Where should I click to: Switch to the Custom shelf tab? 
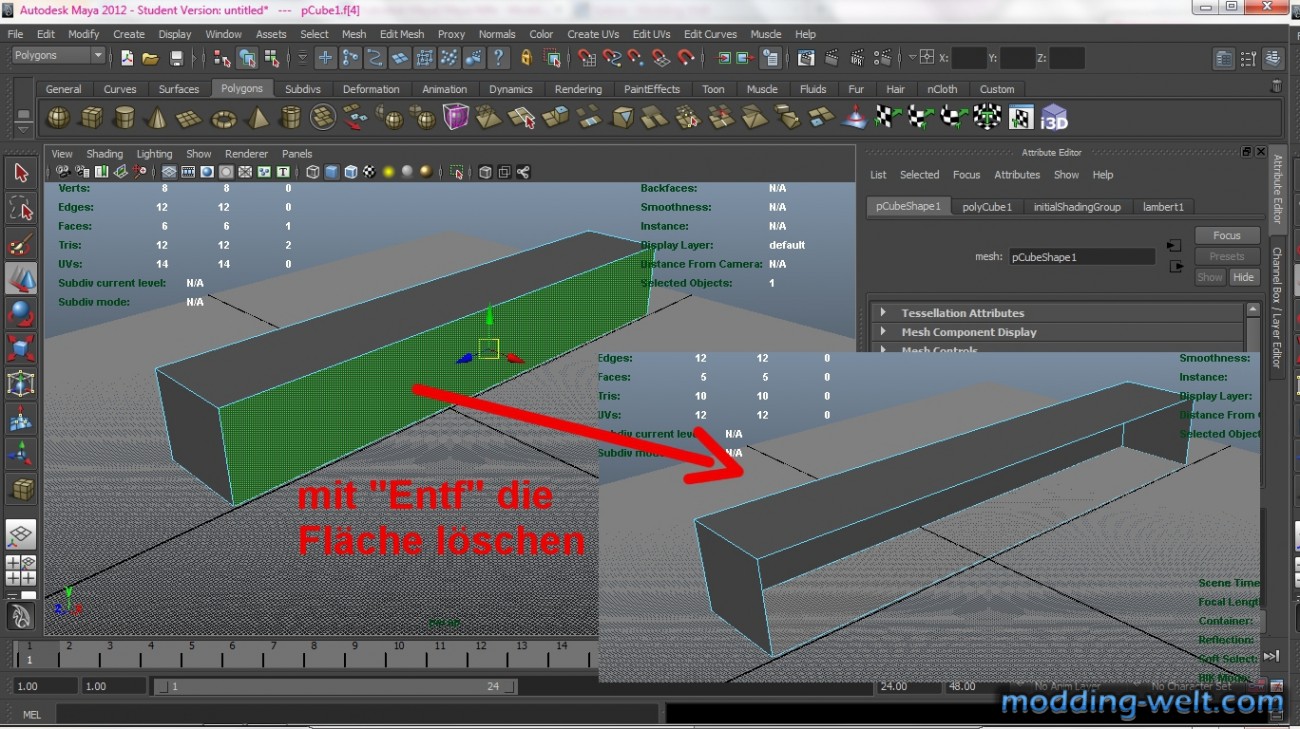pyautogui.click(x=997, y=89)
